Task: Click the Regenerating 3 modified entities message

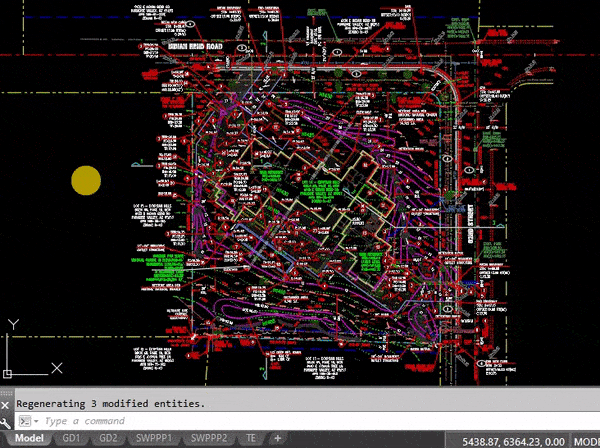Action: [x=111, y=404]
